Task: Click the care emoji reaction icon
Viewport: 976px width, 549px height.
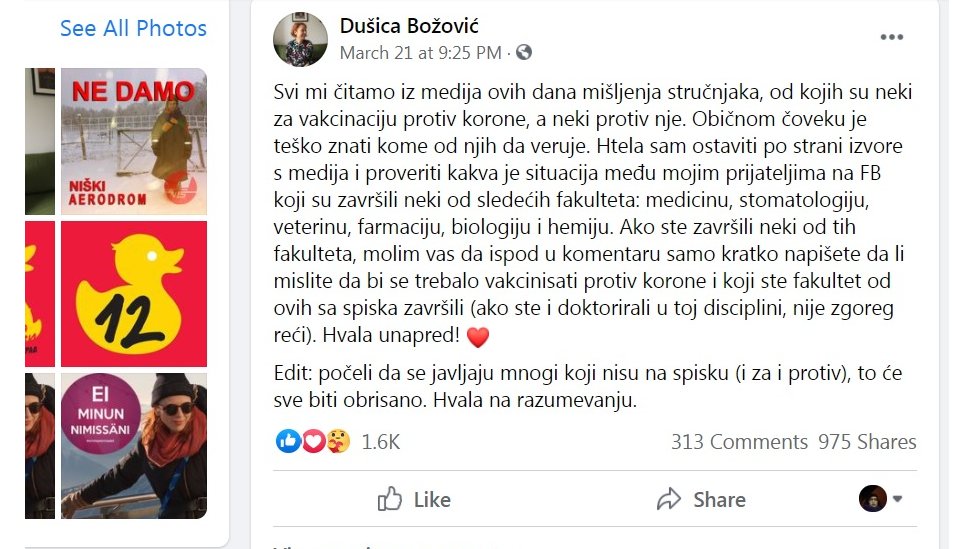Action: [338, 441]
